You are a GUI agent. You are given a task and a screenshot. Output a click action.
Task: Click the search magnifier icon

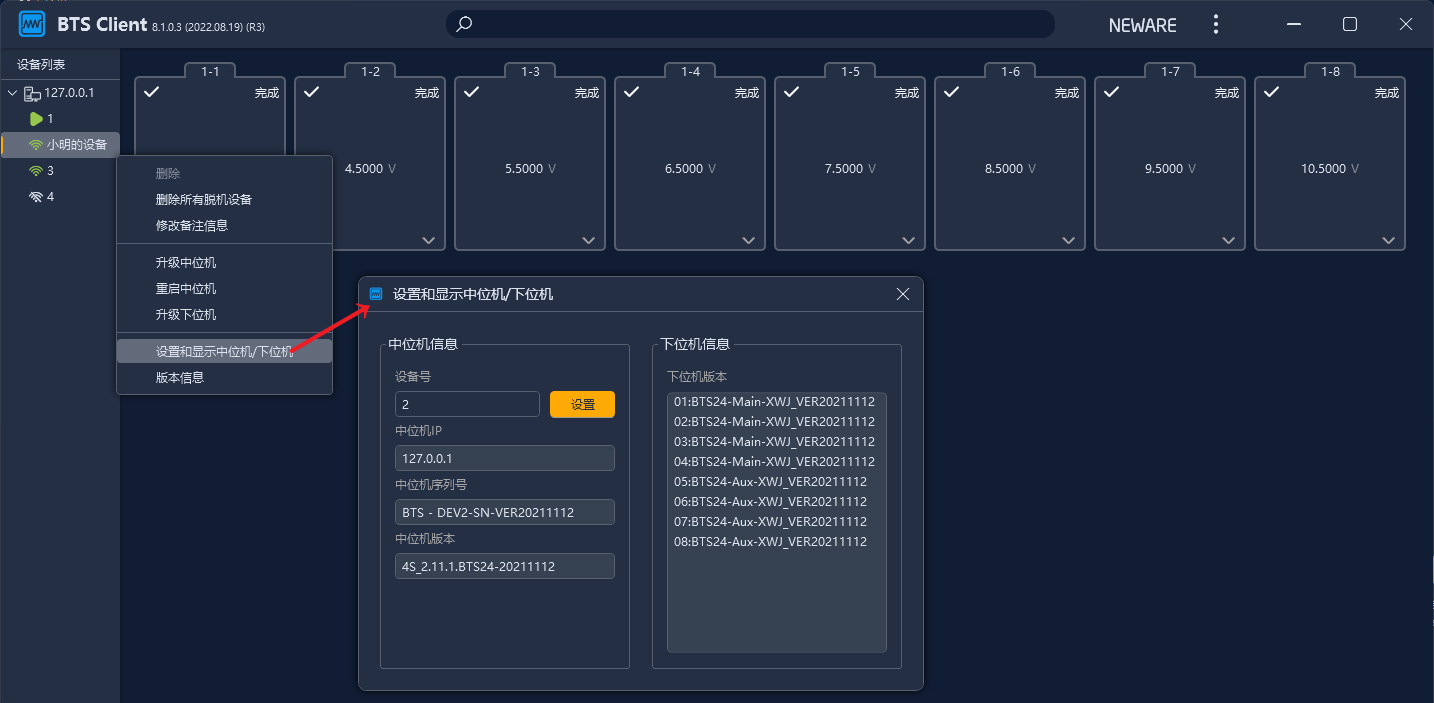[x=464, y=24]
